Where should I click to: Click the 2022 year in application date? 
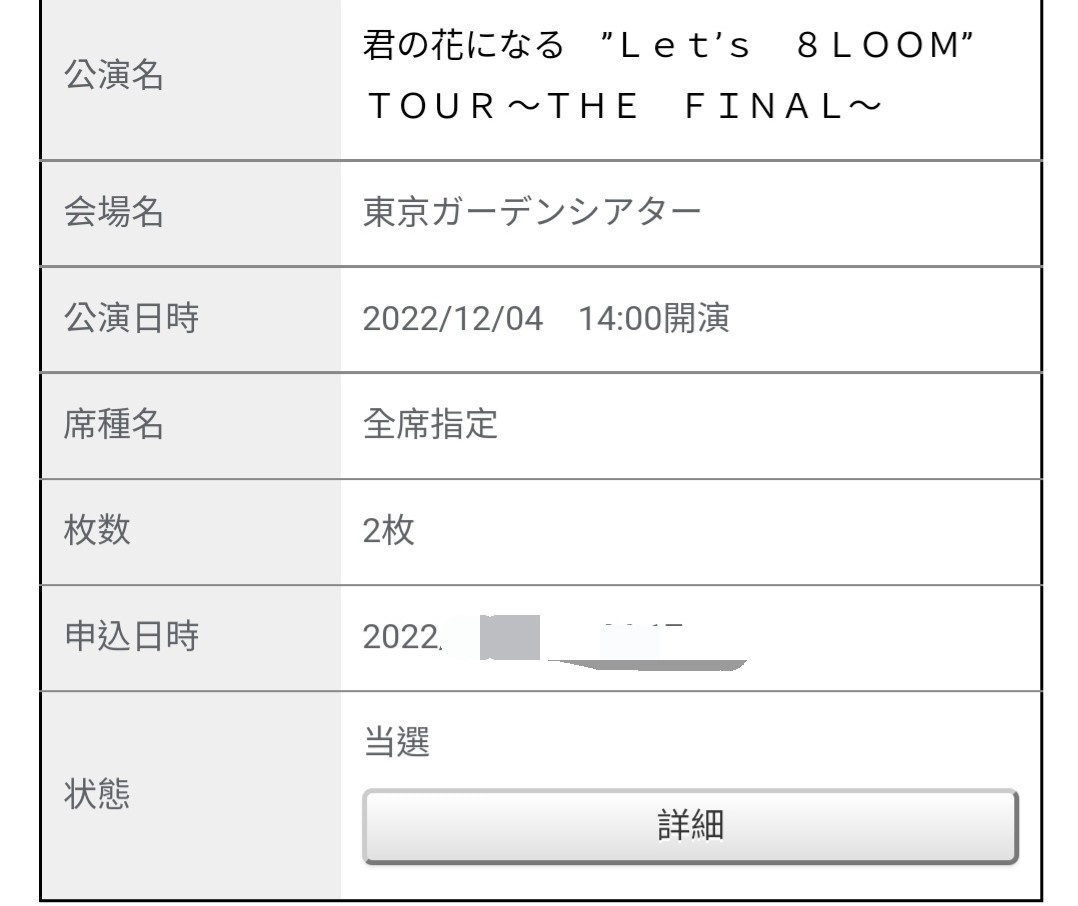(x=401, y=637)
